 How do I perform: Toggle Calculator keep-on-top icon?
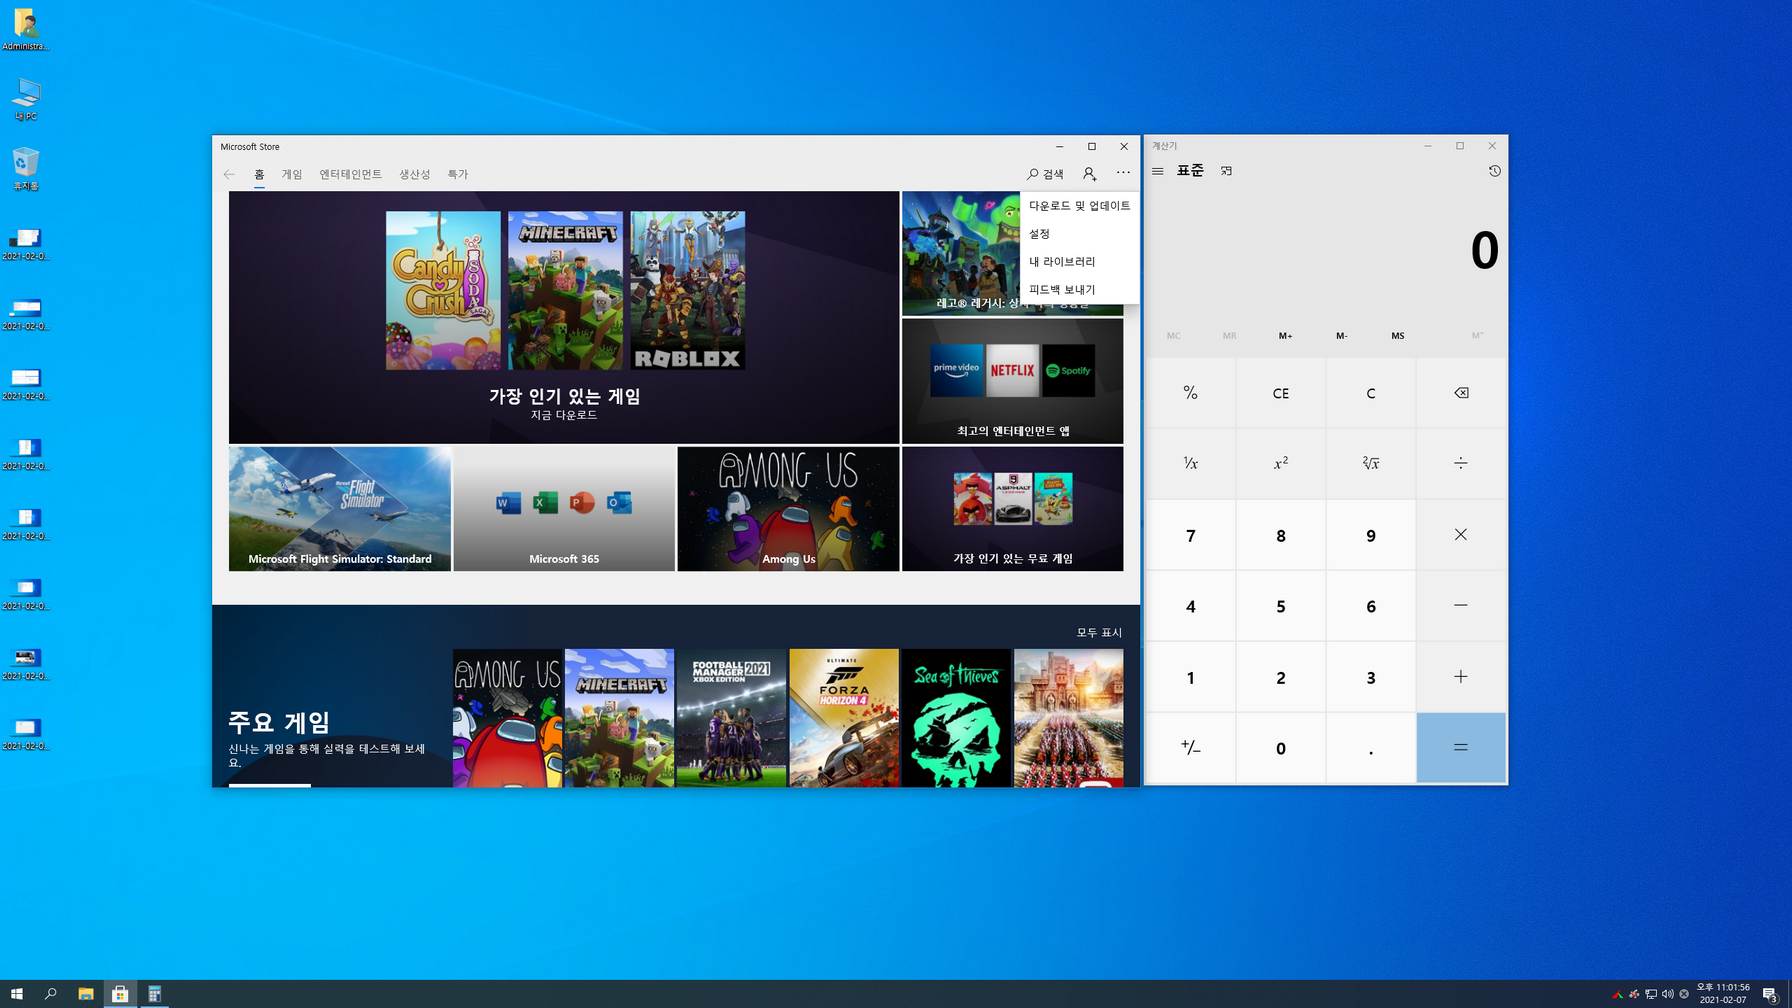[x=1226, y=171]
